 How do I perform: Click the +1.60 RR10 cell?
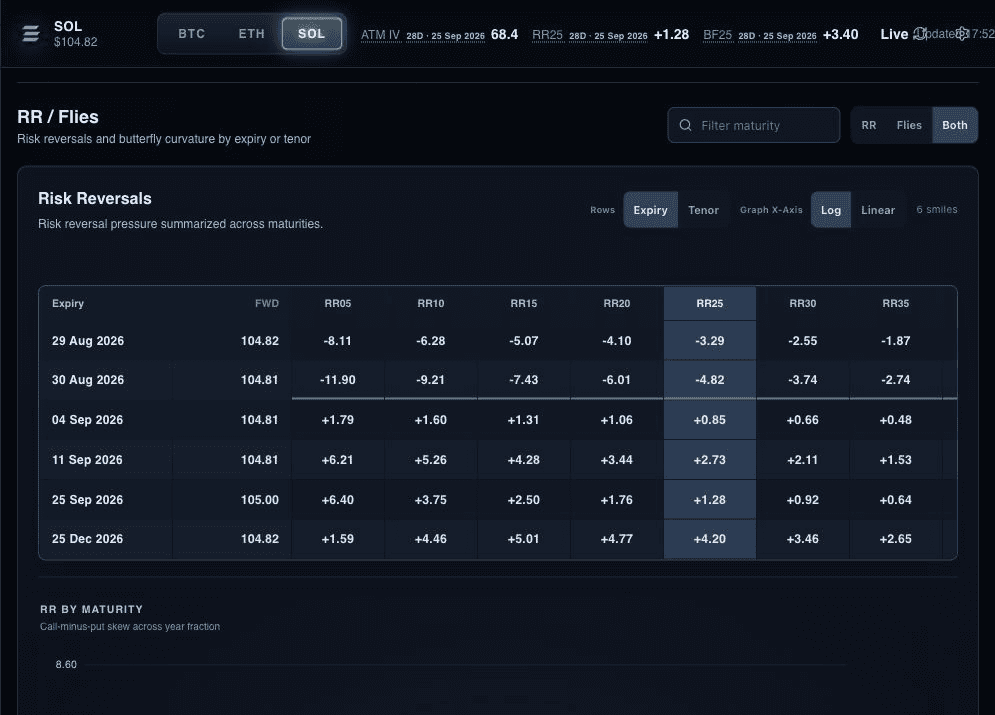pyautogui.click(x=430, y=419)
